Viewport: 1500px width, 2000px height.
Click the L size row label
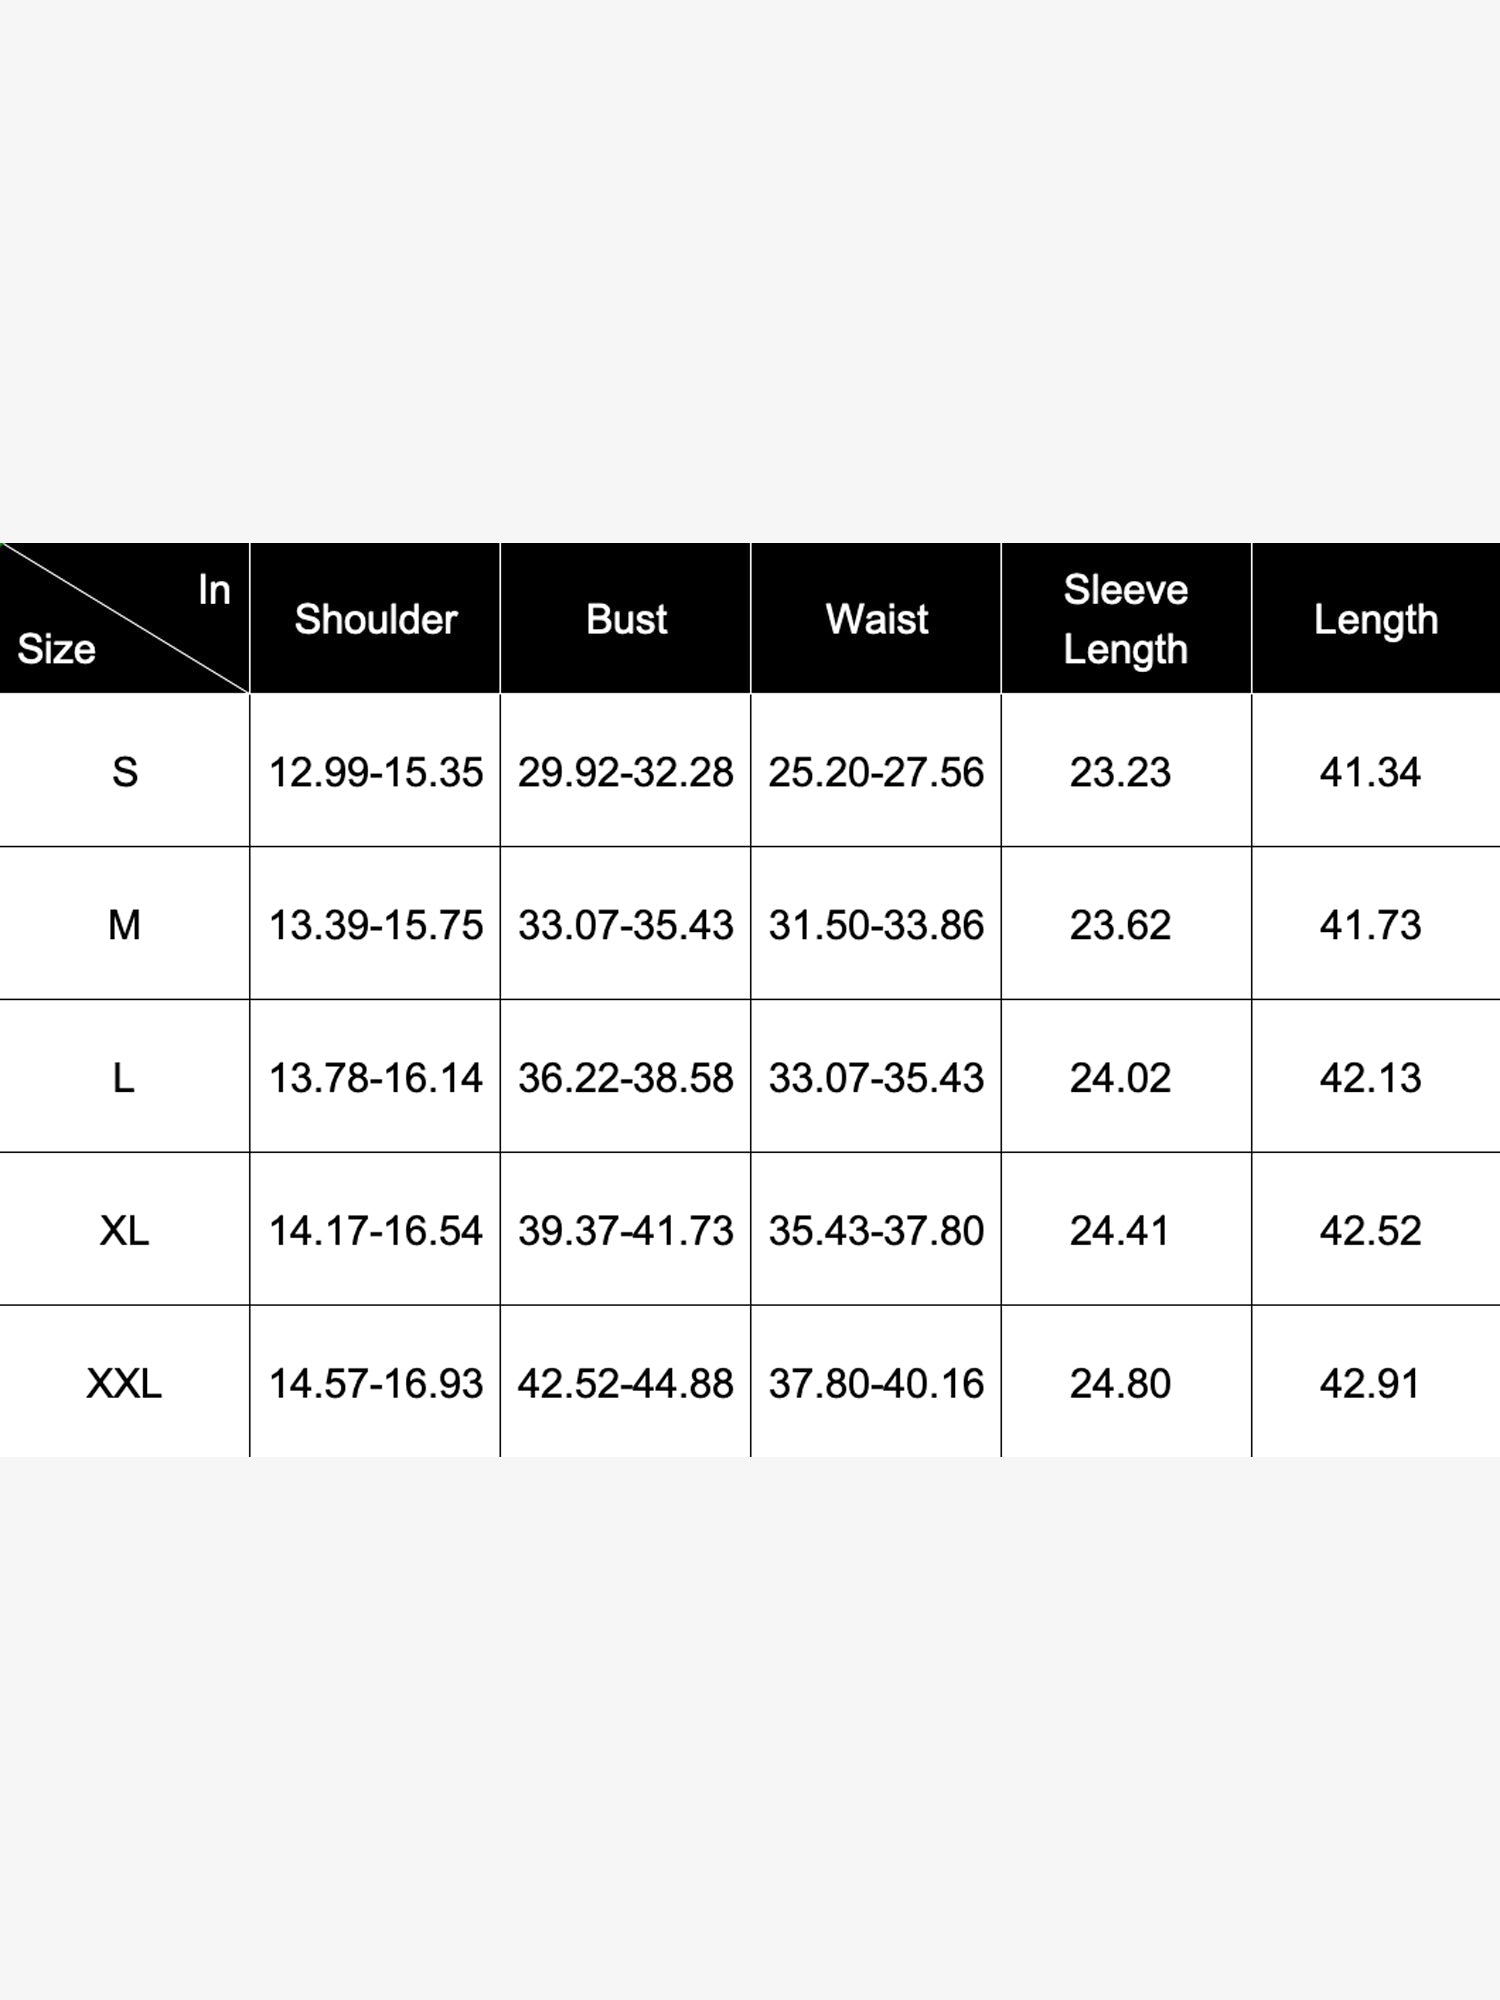[x=123, y=1078]
